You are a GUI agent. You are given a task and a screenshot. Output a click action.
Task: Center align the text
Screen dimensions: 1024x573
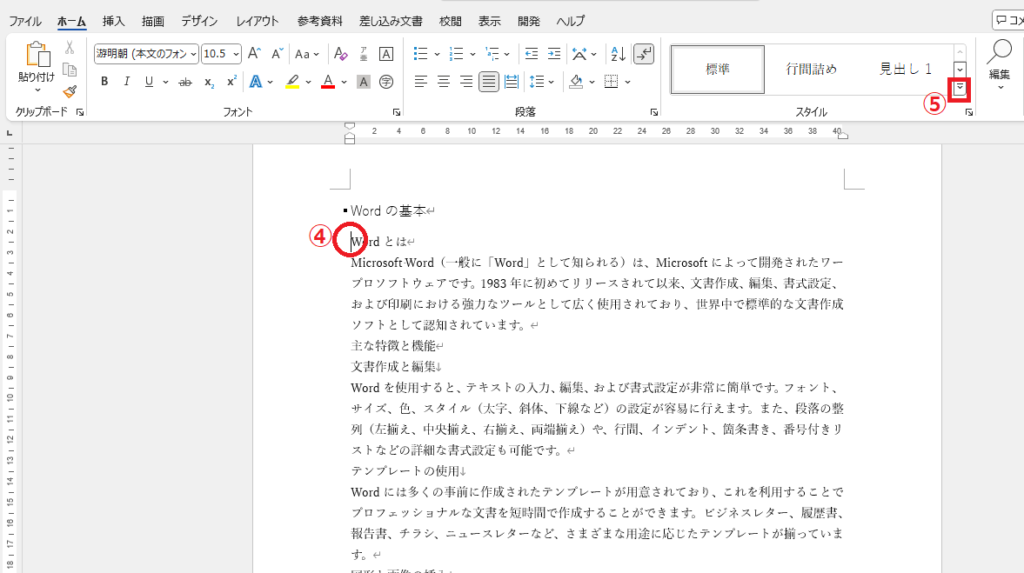pos(443,82)
